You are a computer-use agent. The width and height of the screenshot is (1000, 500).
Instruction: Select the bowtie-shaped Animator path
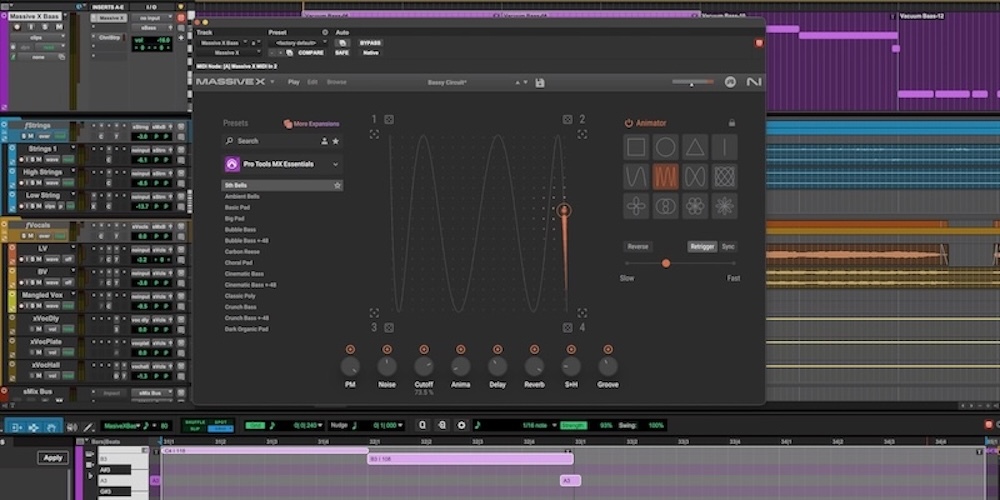pos(695,177)
